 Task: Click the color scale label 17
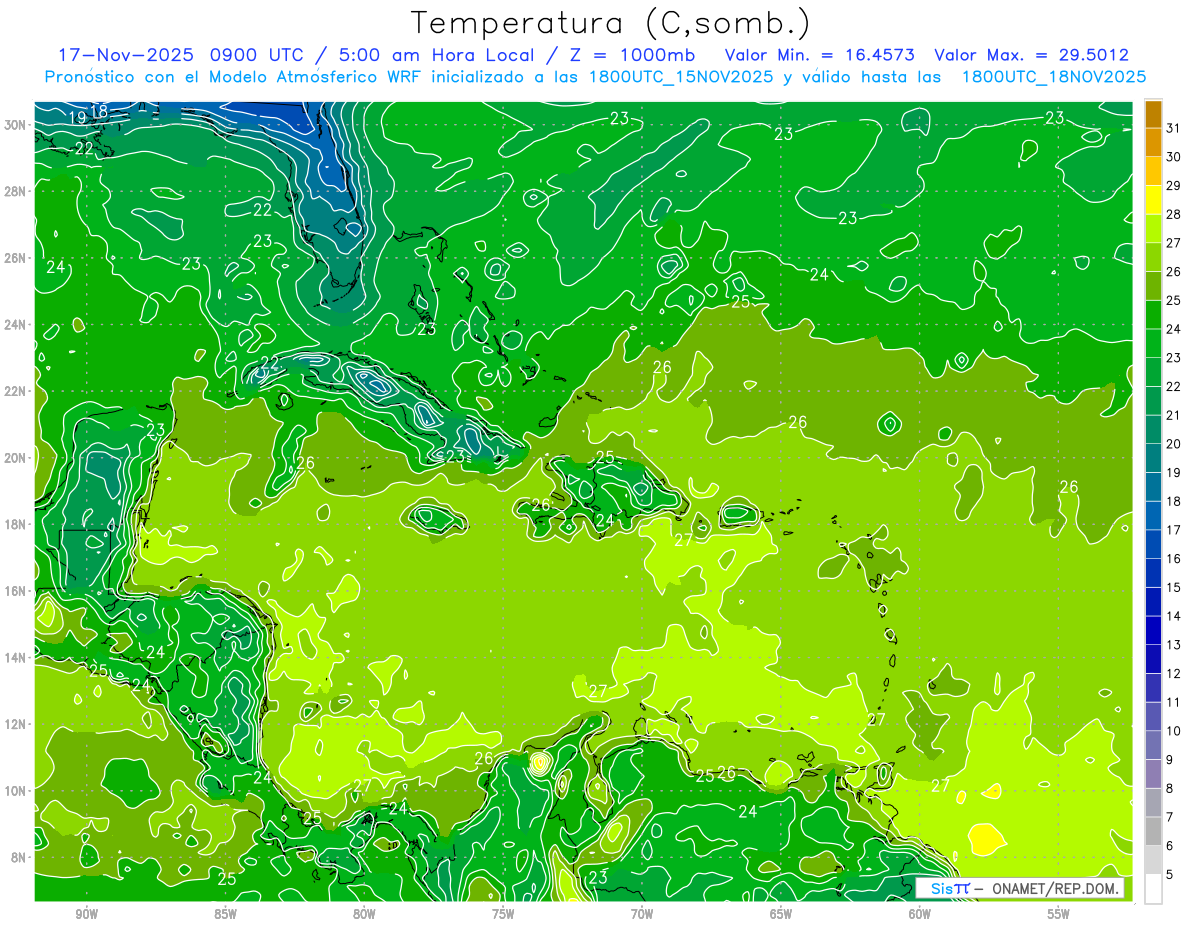coord(1173,530)
